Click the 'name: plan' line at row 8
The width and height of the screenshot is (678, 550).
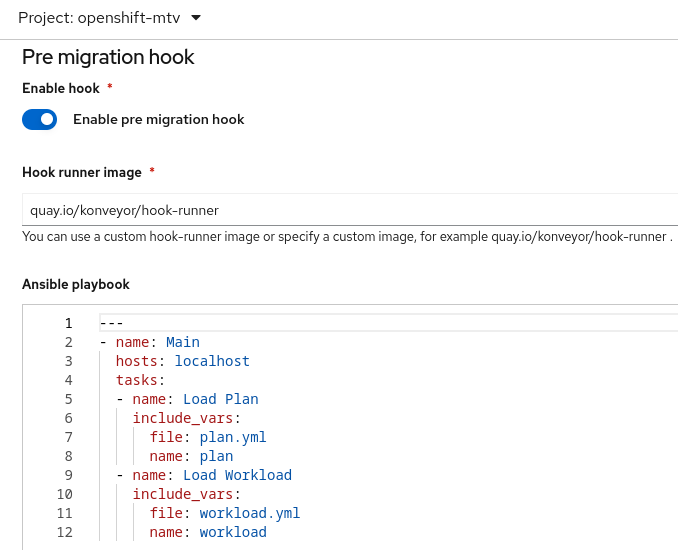tap(190, 456)
